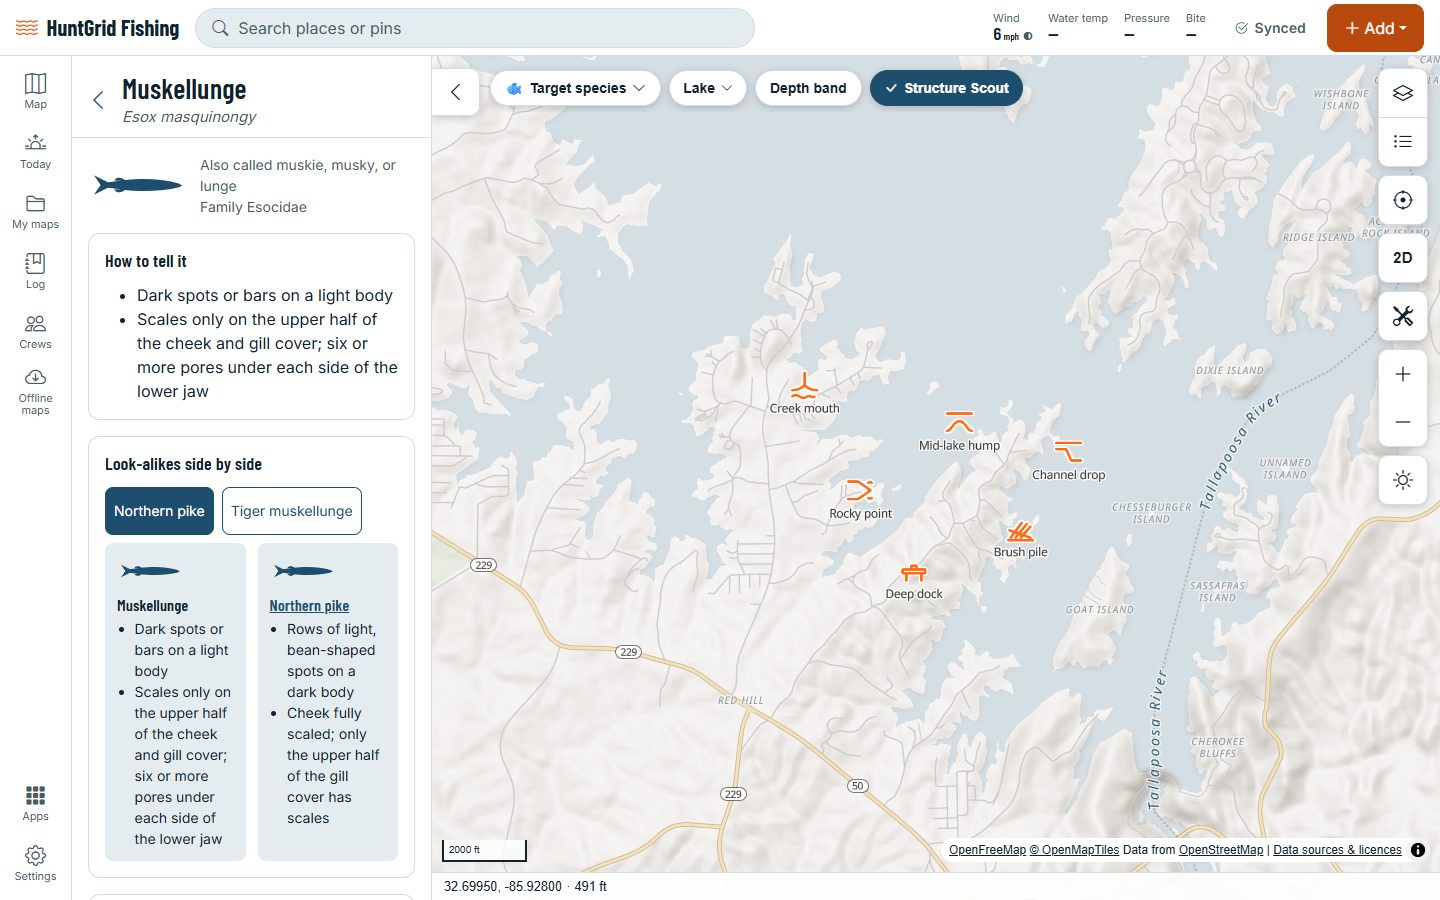The width and height of the screenshot is (1440, 900).
Task: Open the attribution info icon
Action: 1418,850
